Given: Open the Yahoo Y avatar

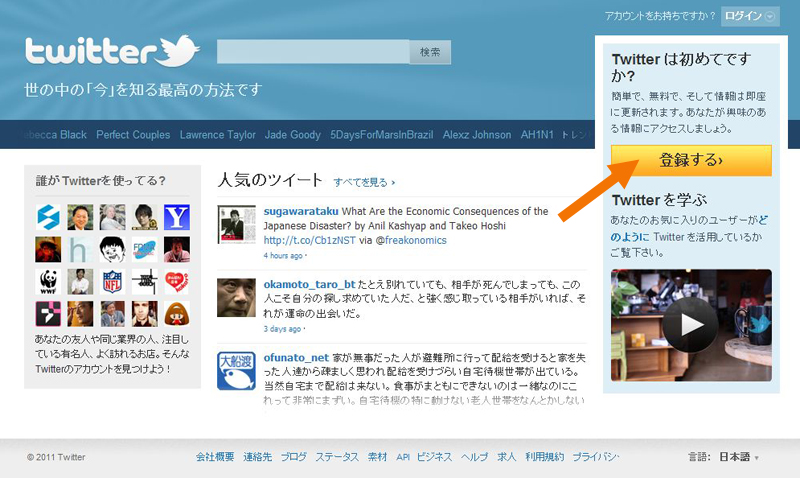Looking at the screenshot, I should [177, 217].
